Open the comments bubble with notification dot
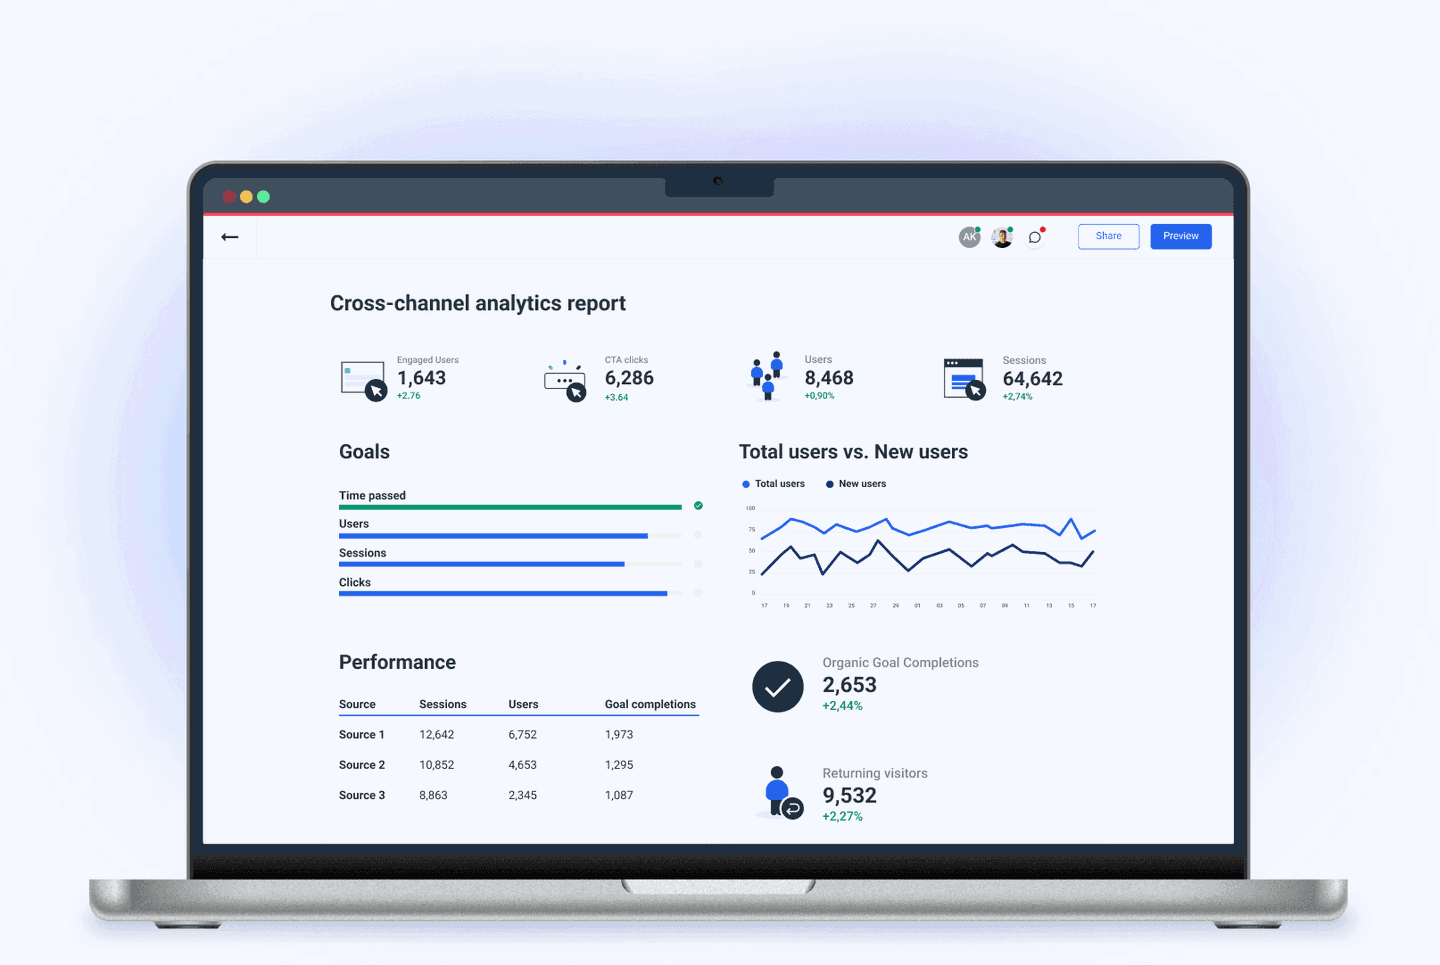Image resolution: width=1440 pixels, height=965 pixels. click(x=1035, y=237)
